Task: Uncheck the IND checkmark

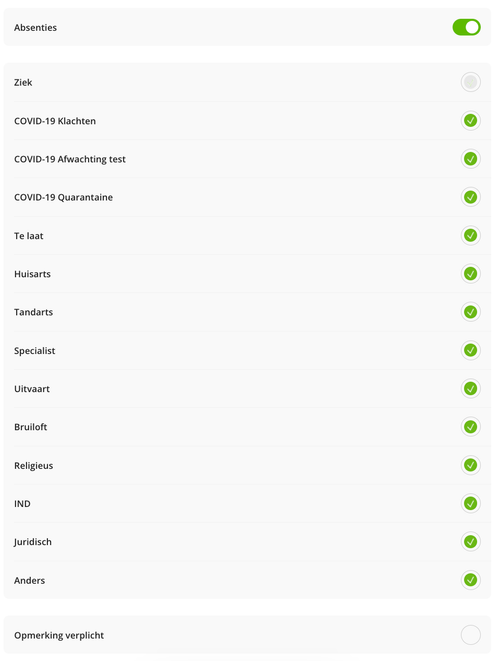Action: click(x=470, y=503)
